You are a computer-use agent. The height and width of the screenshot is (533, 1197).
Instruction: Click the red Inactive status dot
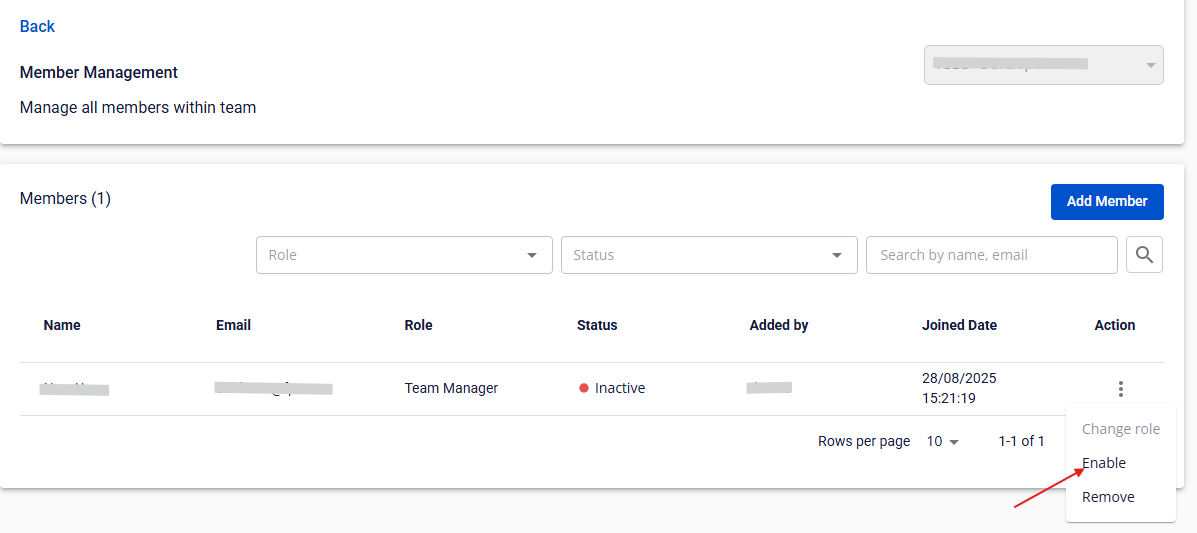point(584,388)
